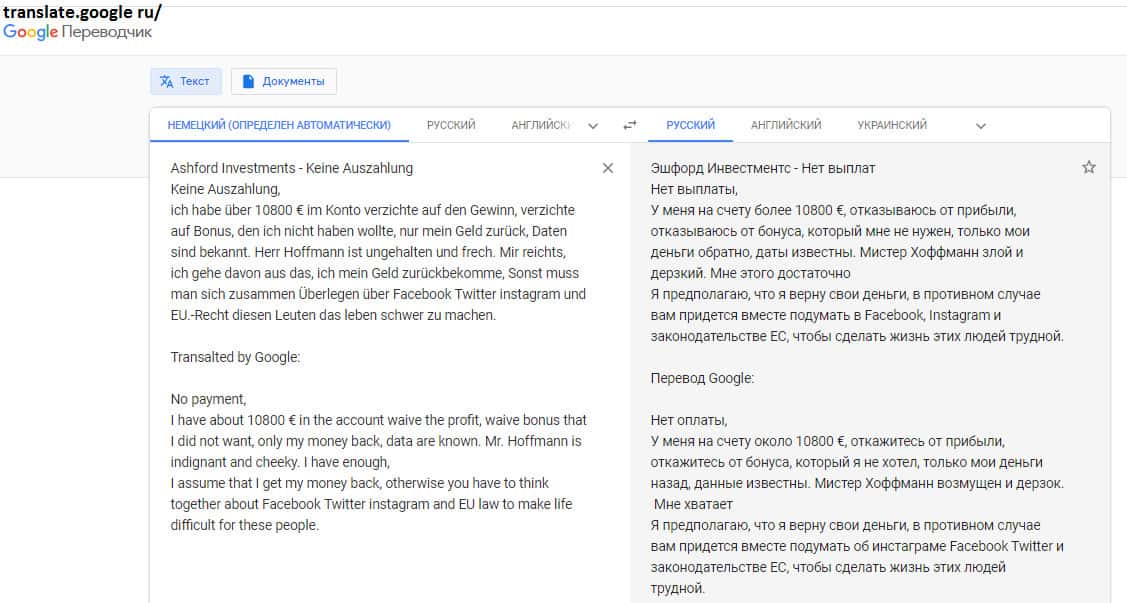Image resolution: width=1127 pixels, height=603 pixels.
Task: Choose АНГЛИЙСКИЙ as source language
Action: pos(541,126)
